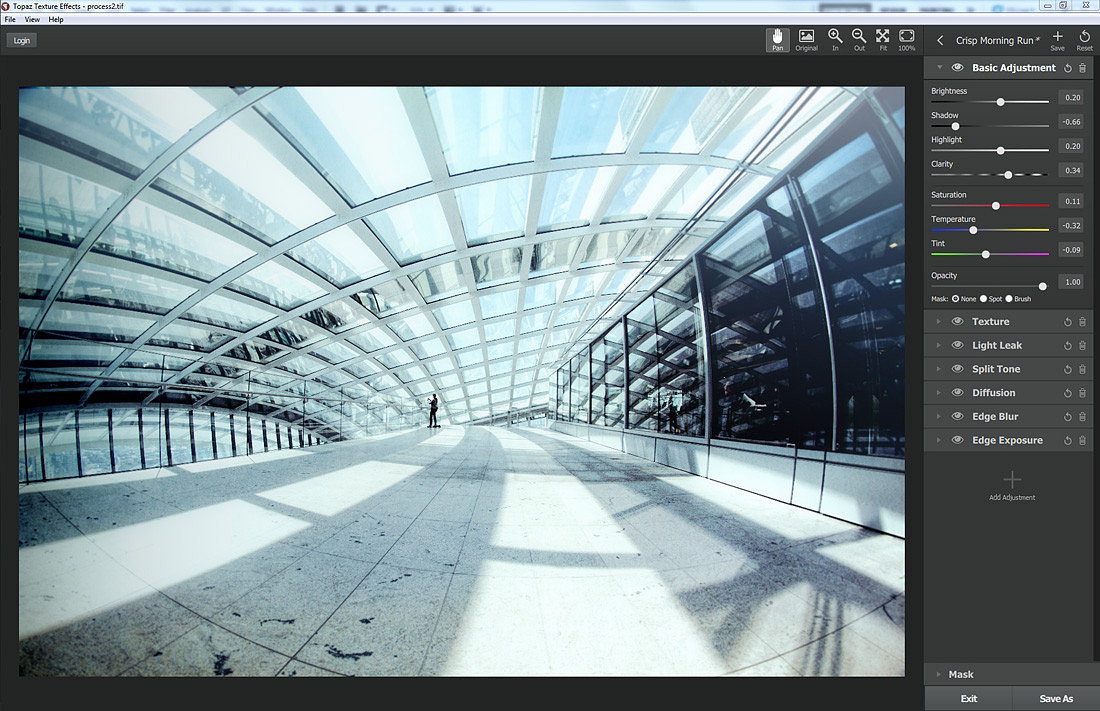Select the Spot mask option
Image resolution: width=1100 pixels, height=711 pixels.
click(984, 299)
